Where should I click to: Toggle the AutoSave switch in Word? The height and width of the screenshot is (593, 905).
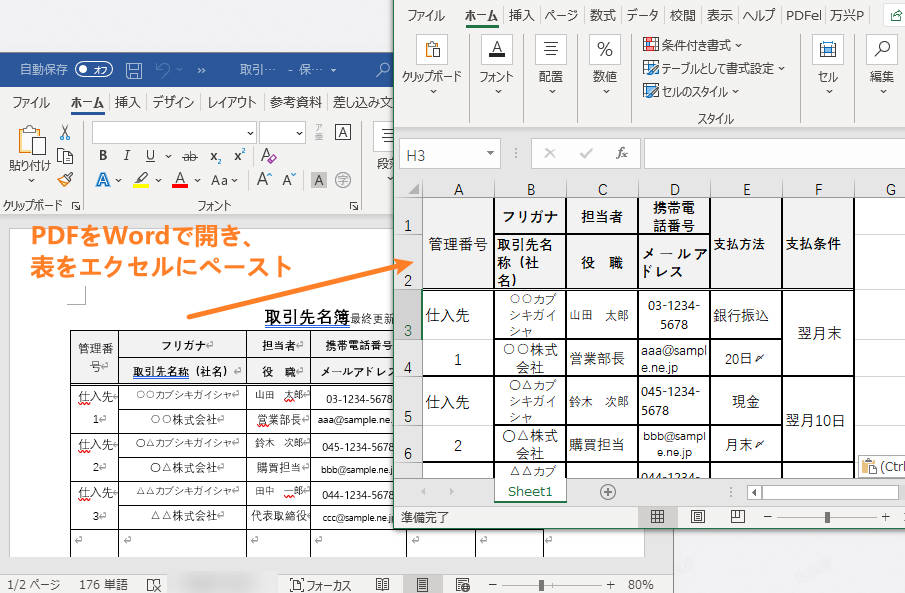click(94, 69)
